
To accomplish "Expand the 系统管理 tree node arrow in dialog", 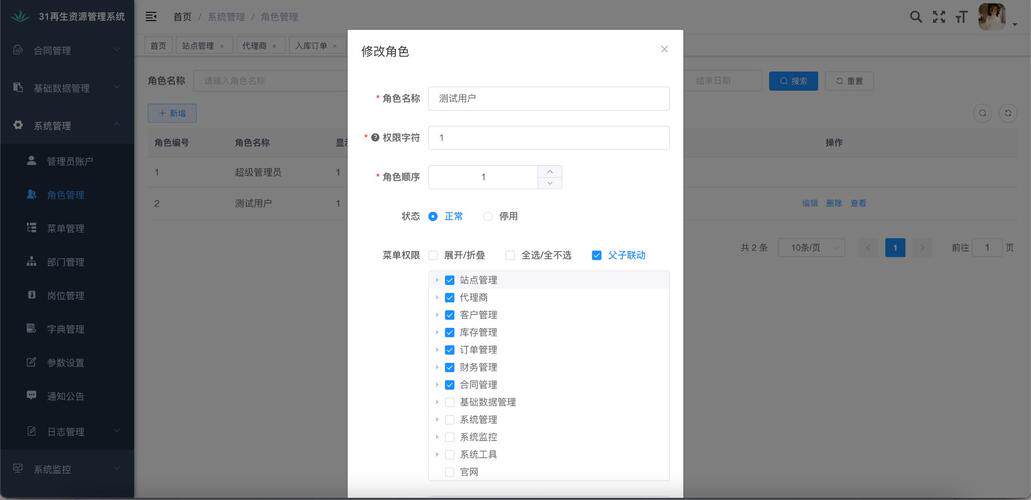I will pos(437,420).
